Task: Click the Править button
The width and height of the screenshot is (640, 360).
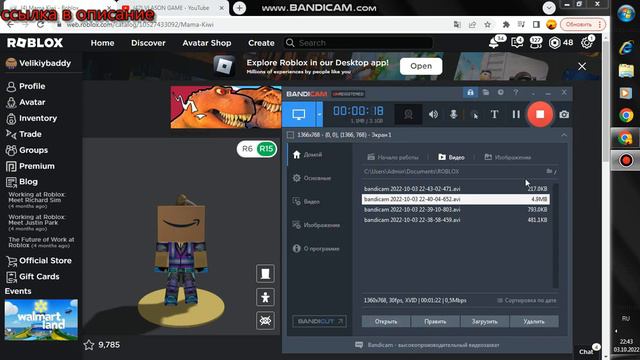Action: pos(435,321)
